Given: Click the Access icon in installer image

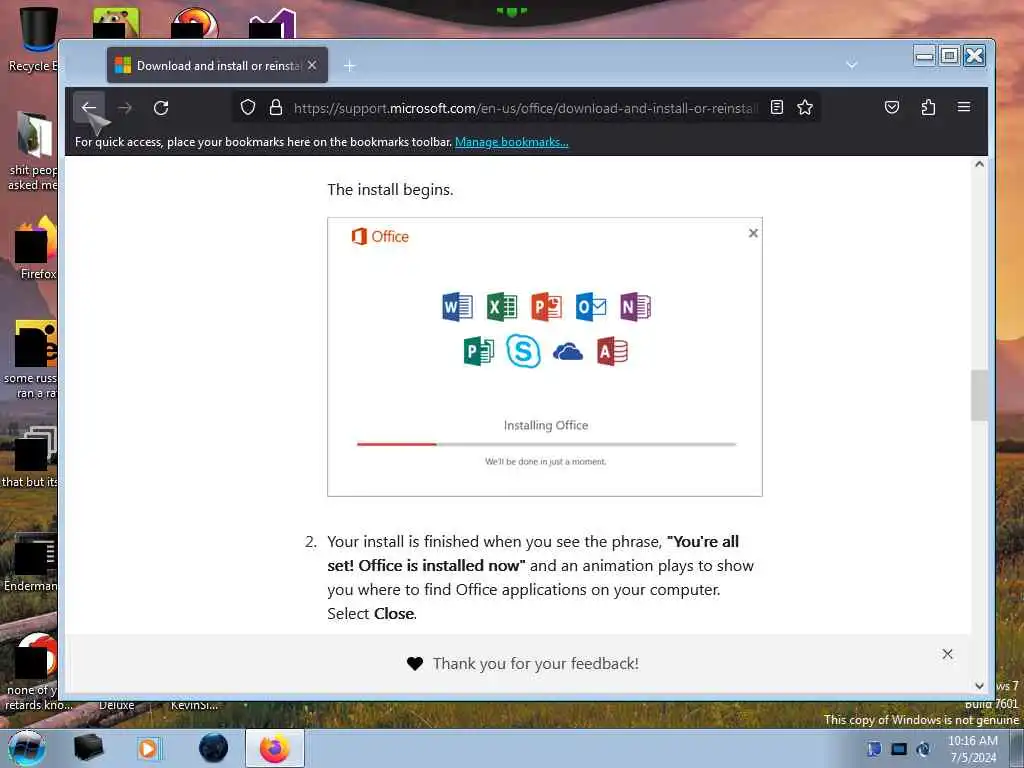Looking at the screenshot, I should tap(613, 351).
